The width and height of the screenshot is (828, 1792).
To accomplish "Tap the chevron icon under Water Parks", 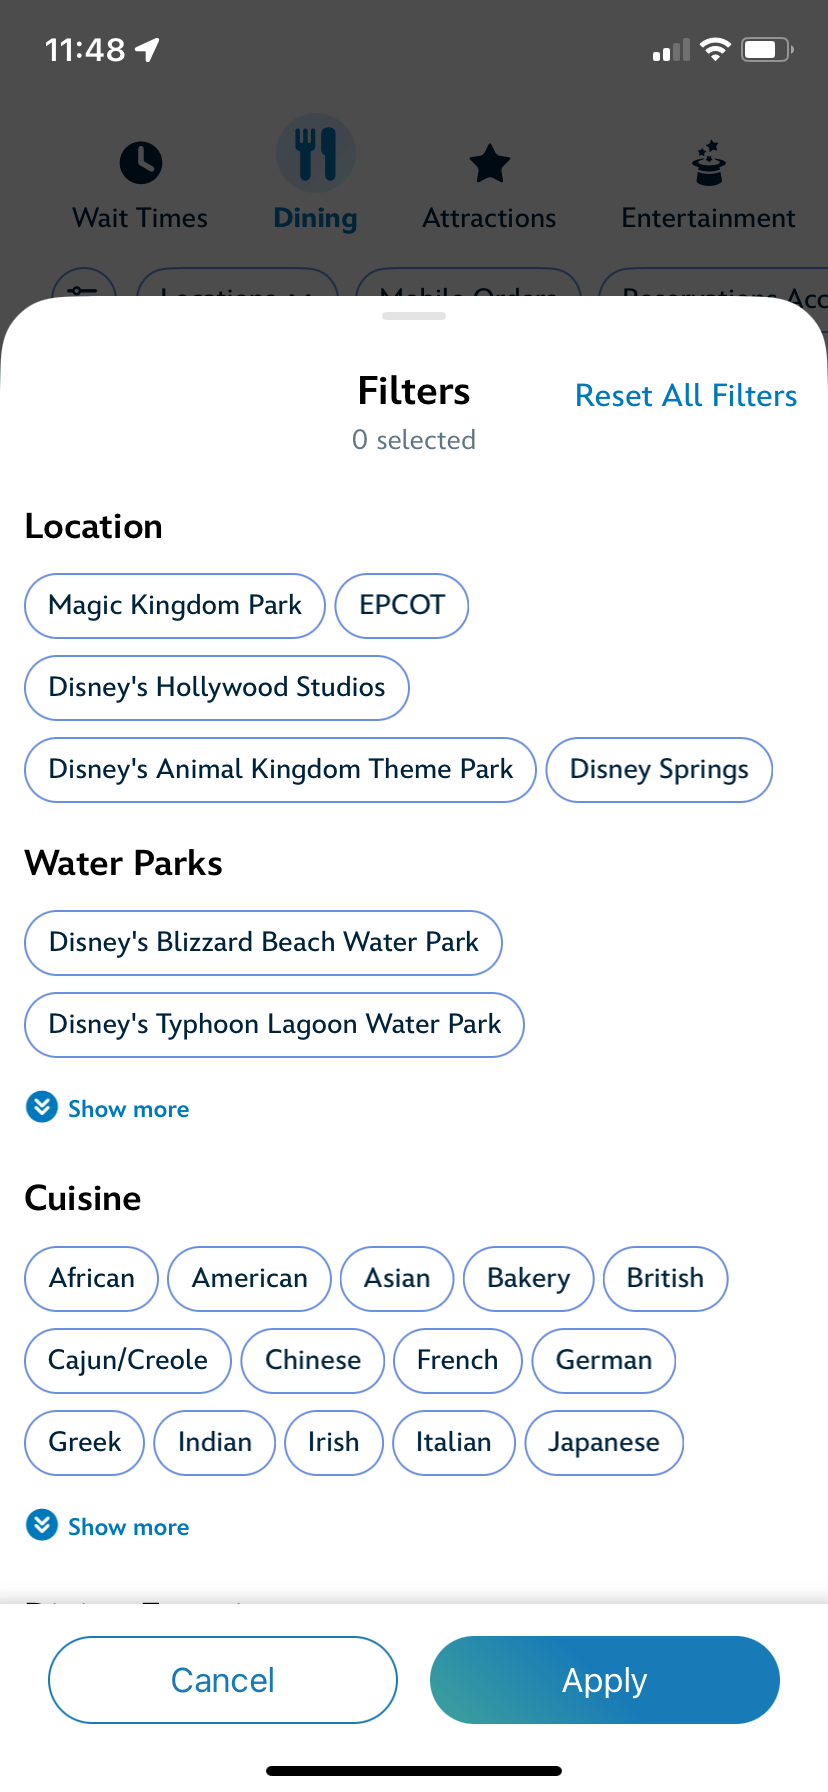I will (42, 1107).
